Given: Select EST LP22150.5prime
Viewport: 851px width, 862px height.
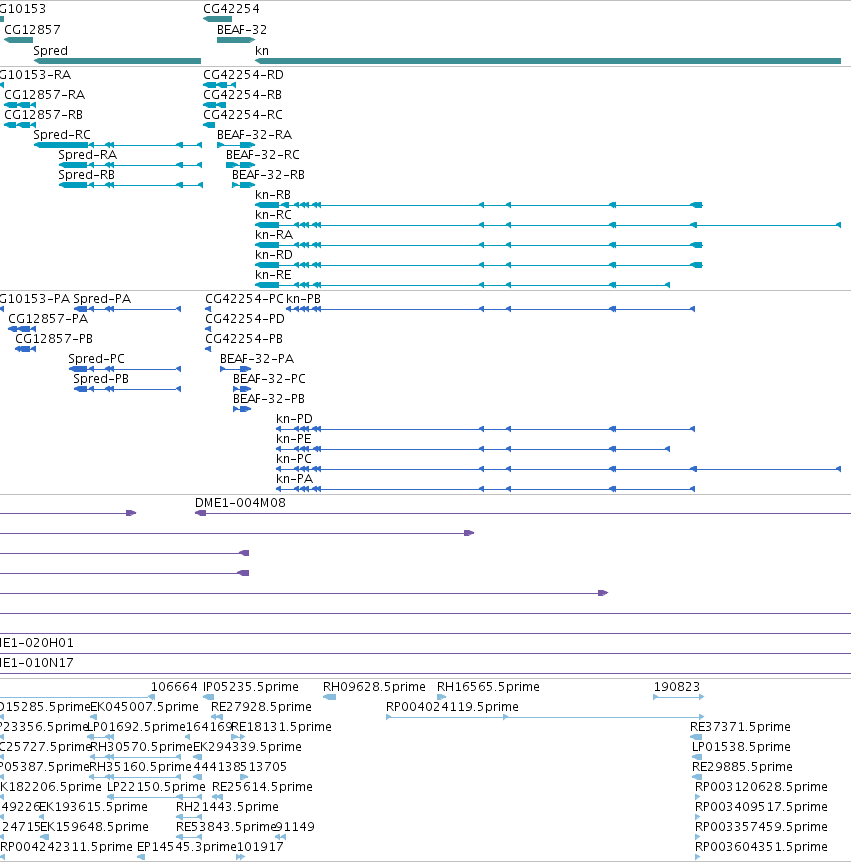Looking at the screenshot, I should (154, 797).
